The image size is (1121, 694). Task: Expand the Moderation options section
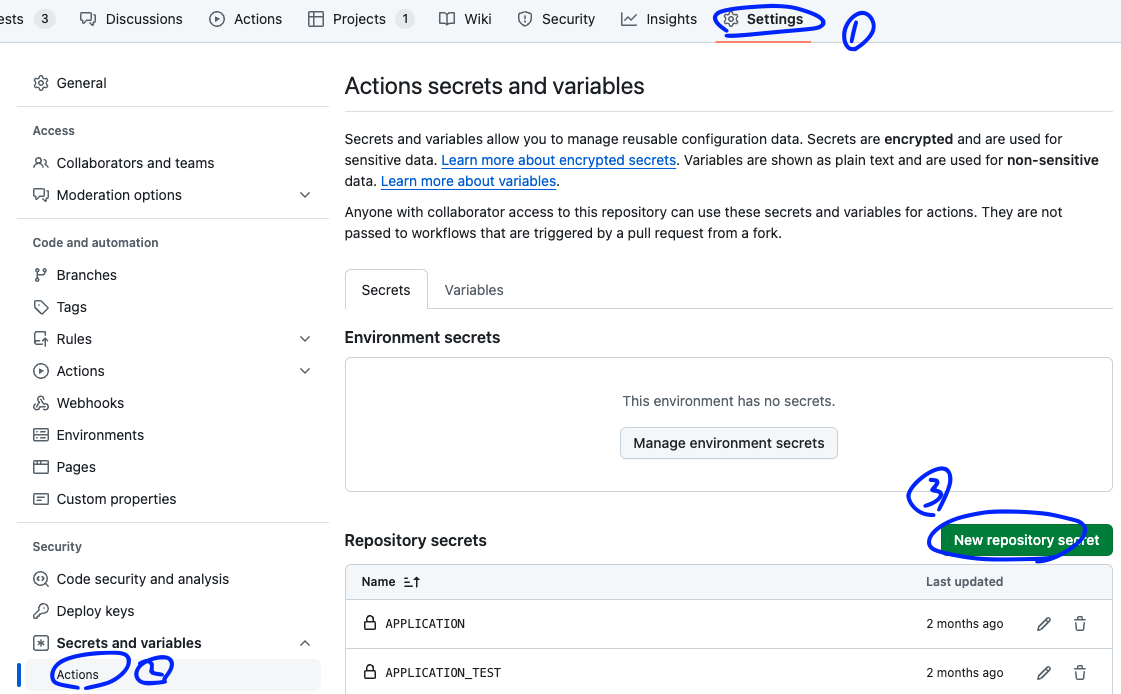point(305,195)
